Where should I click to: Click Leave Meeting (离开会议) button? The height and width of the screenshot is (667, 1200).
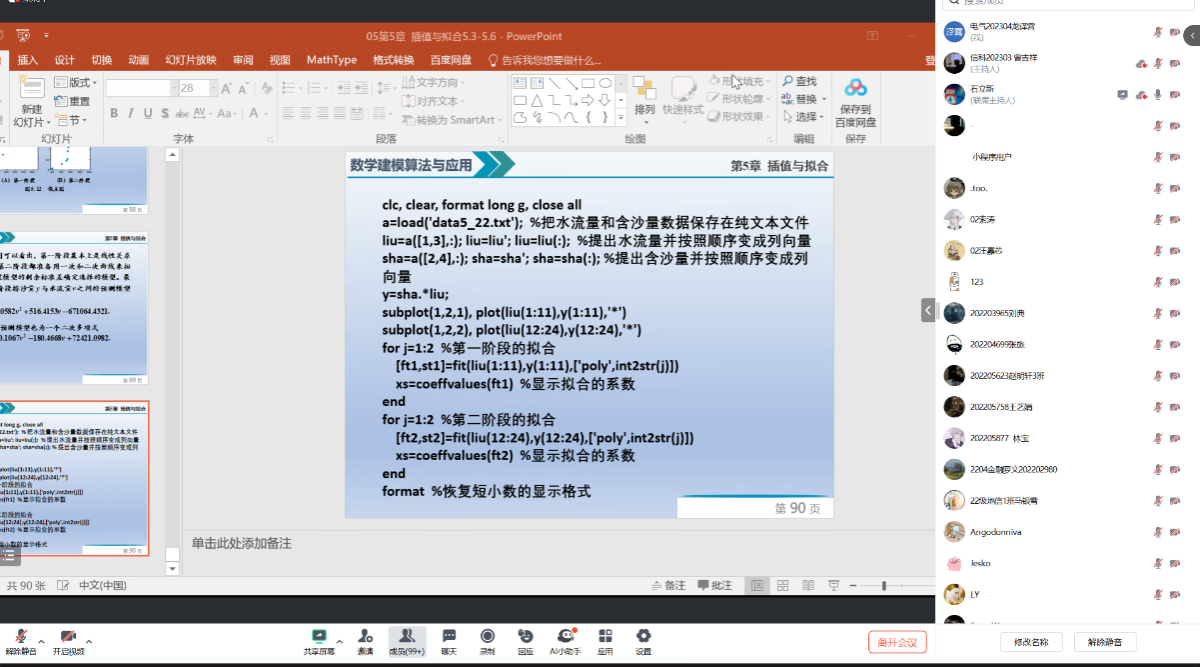[898, 642]
